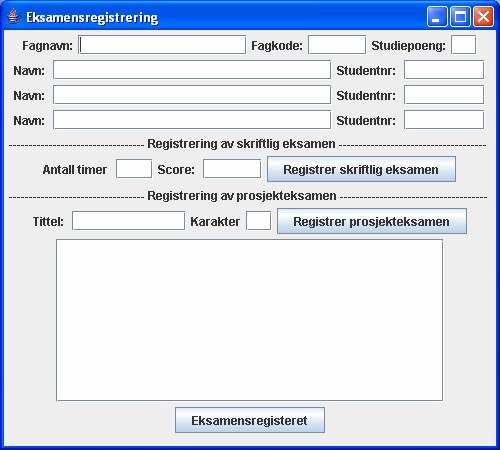This screenshot has width=500, height=450.
Task: Click the second Navn text field
Action: tap(192, 95)
